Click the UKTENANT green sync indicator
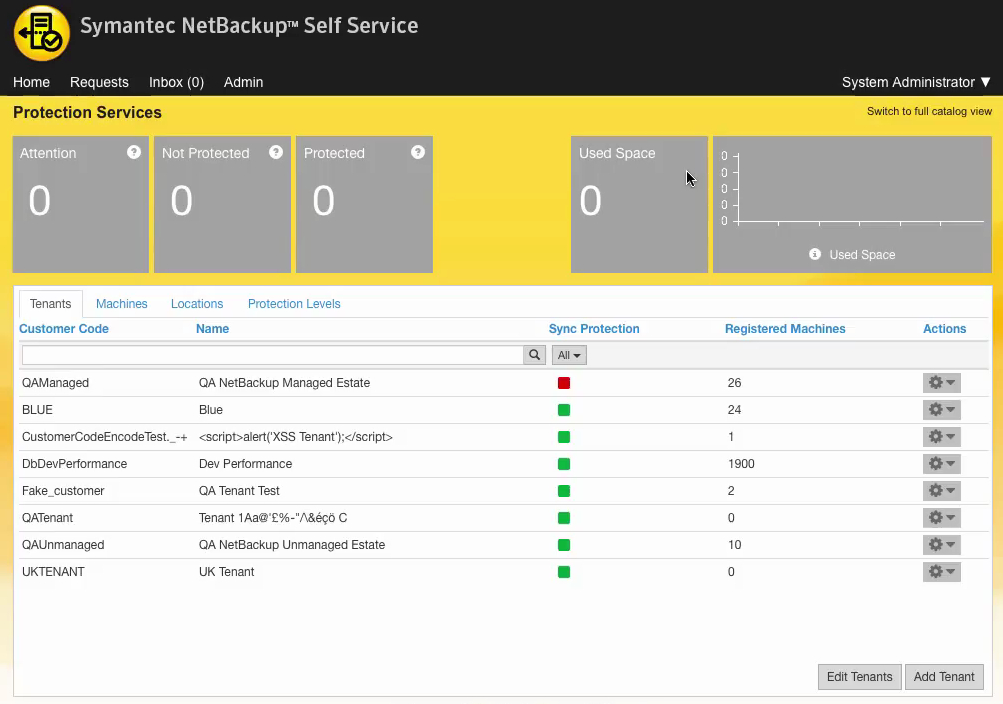Viewport: 1003px width, 704px height. point(564,572)
